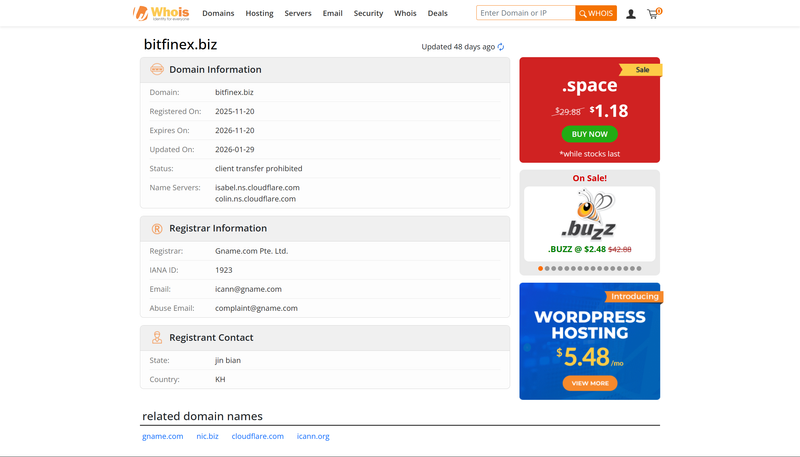Click abuse email complaint@gname.com
800x457 pixels.
(256, 308)
